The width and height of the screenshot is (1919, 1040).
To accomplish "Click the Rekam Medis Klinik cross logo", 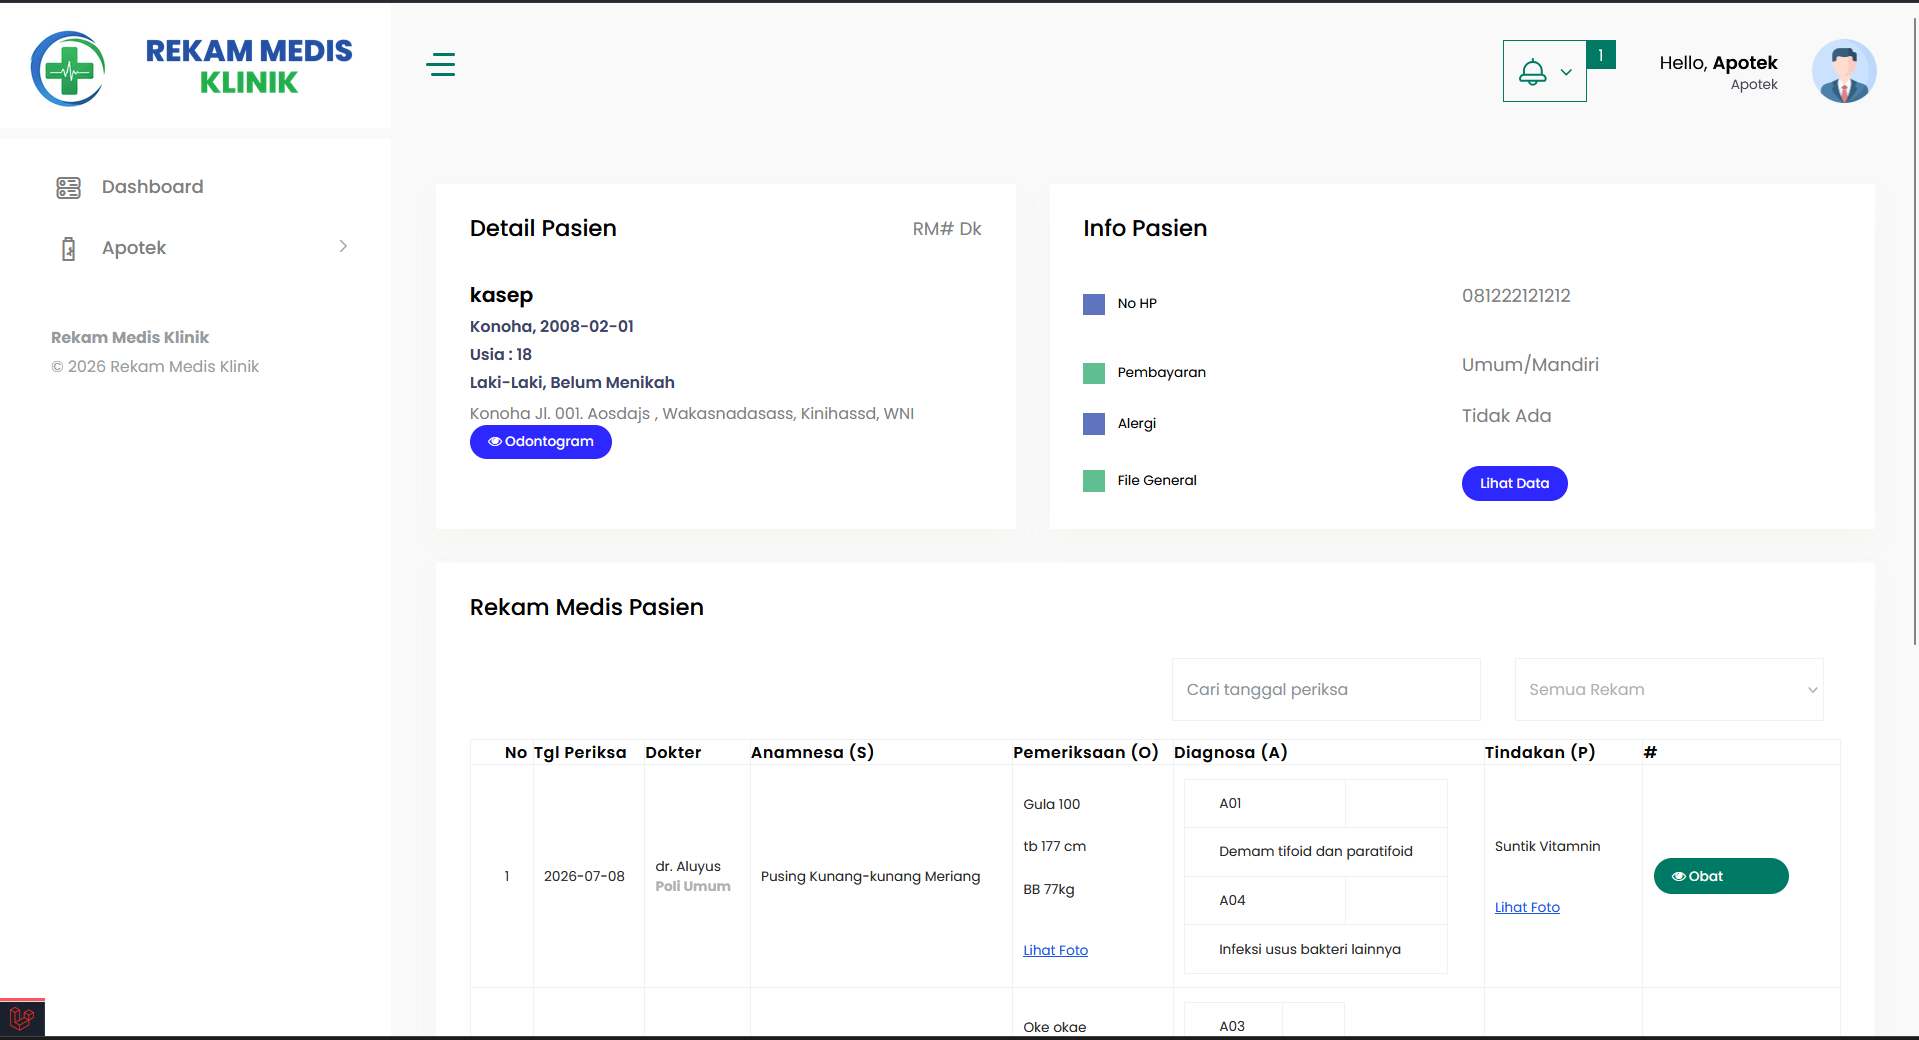I will click(x=68, y=69).
